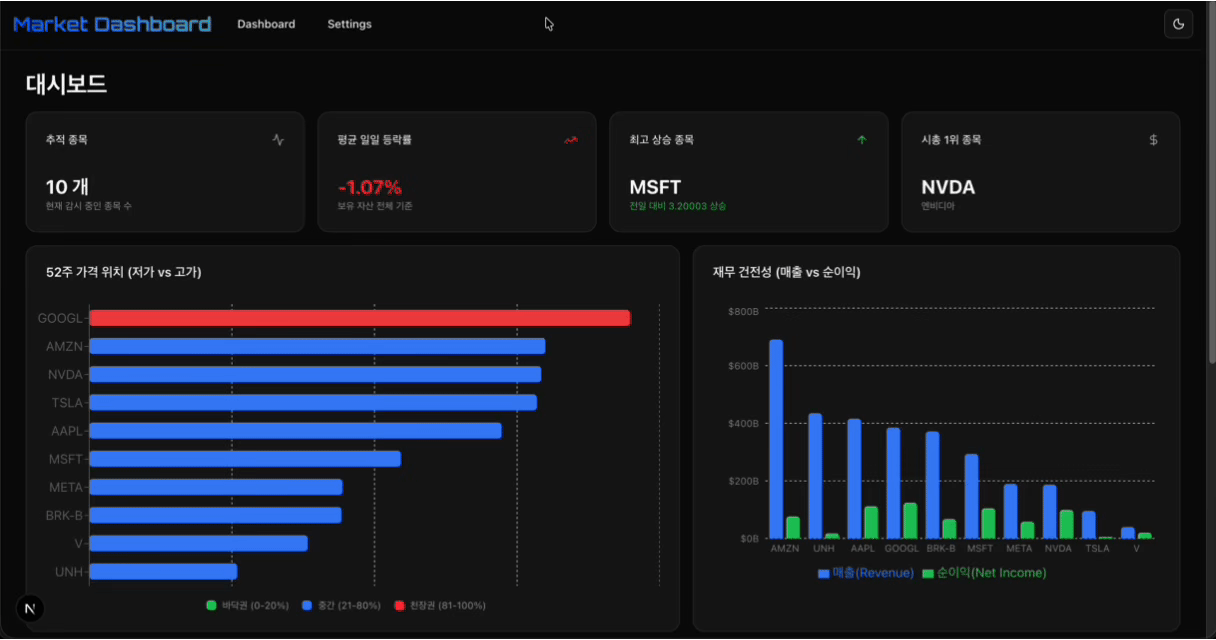1216x640 pixels.
Task: Toggle dark mode moon button
Action: pos(1179,24)
